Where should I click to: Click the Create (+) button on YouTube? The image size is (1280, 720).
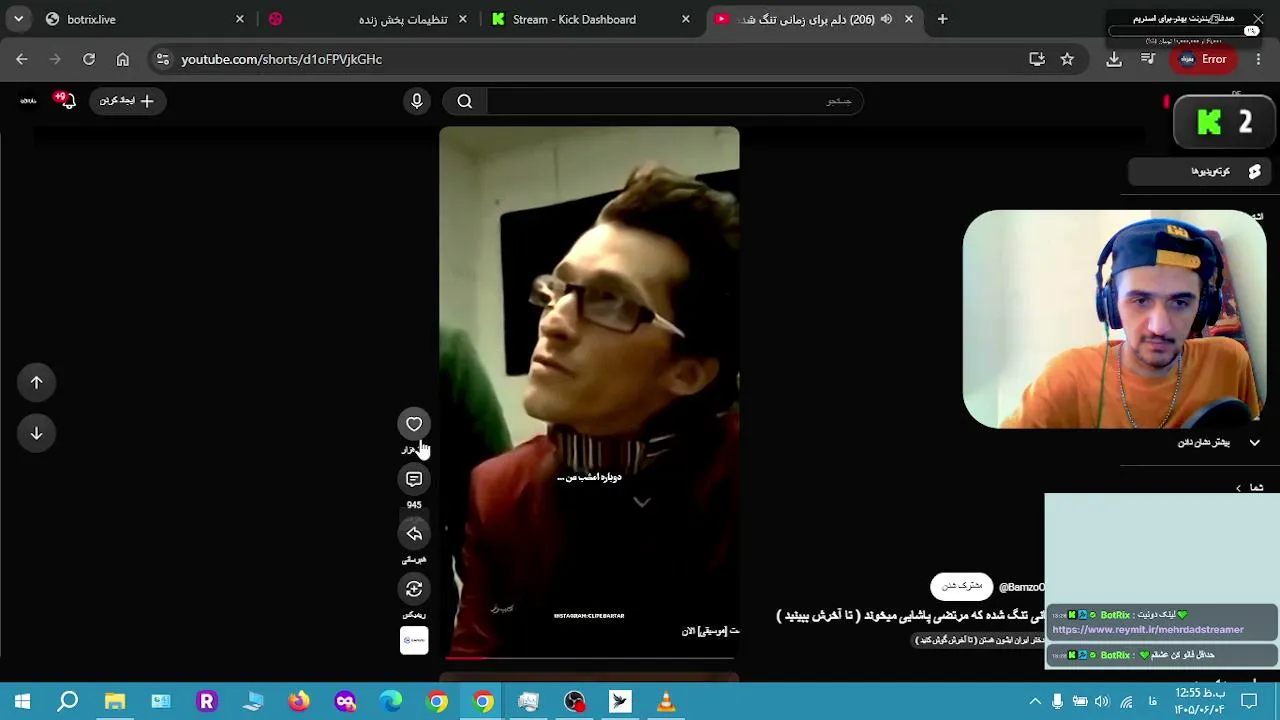(x=127, y=101)
